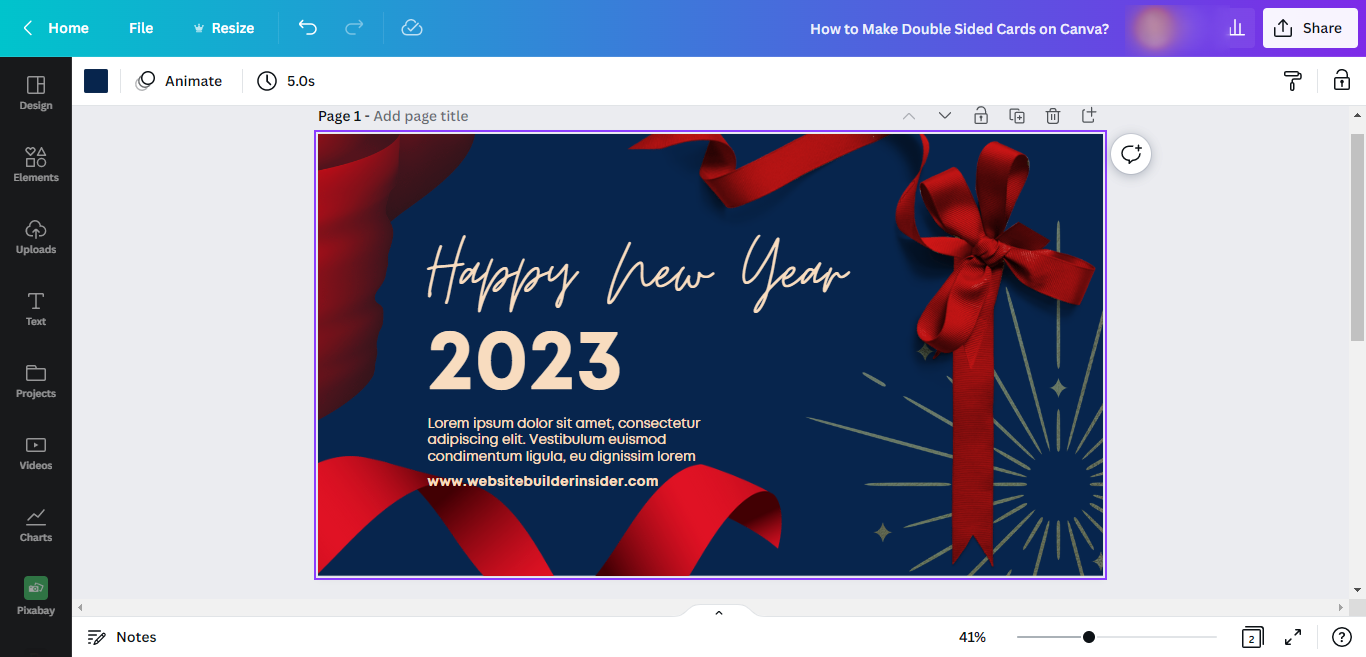Image resolution: width=1366 pixels, height=657 pixels.
Task: Select the www.websitebuilderinsider.com text
Action: (x=543, y=481)
